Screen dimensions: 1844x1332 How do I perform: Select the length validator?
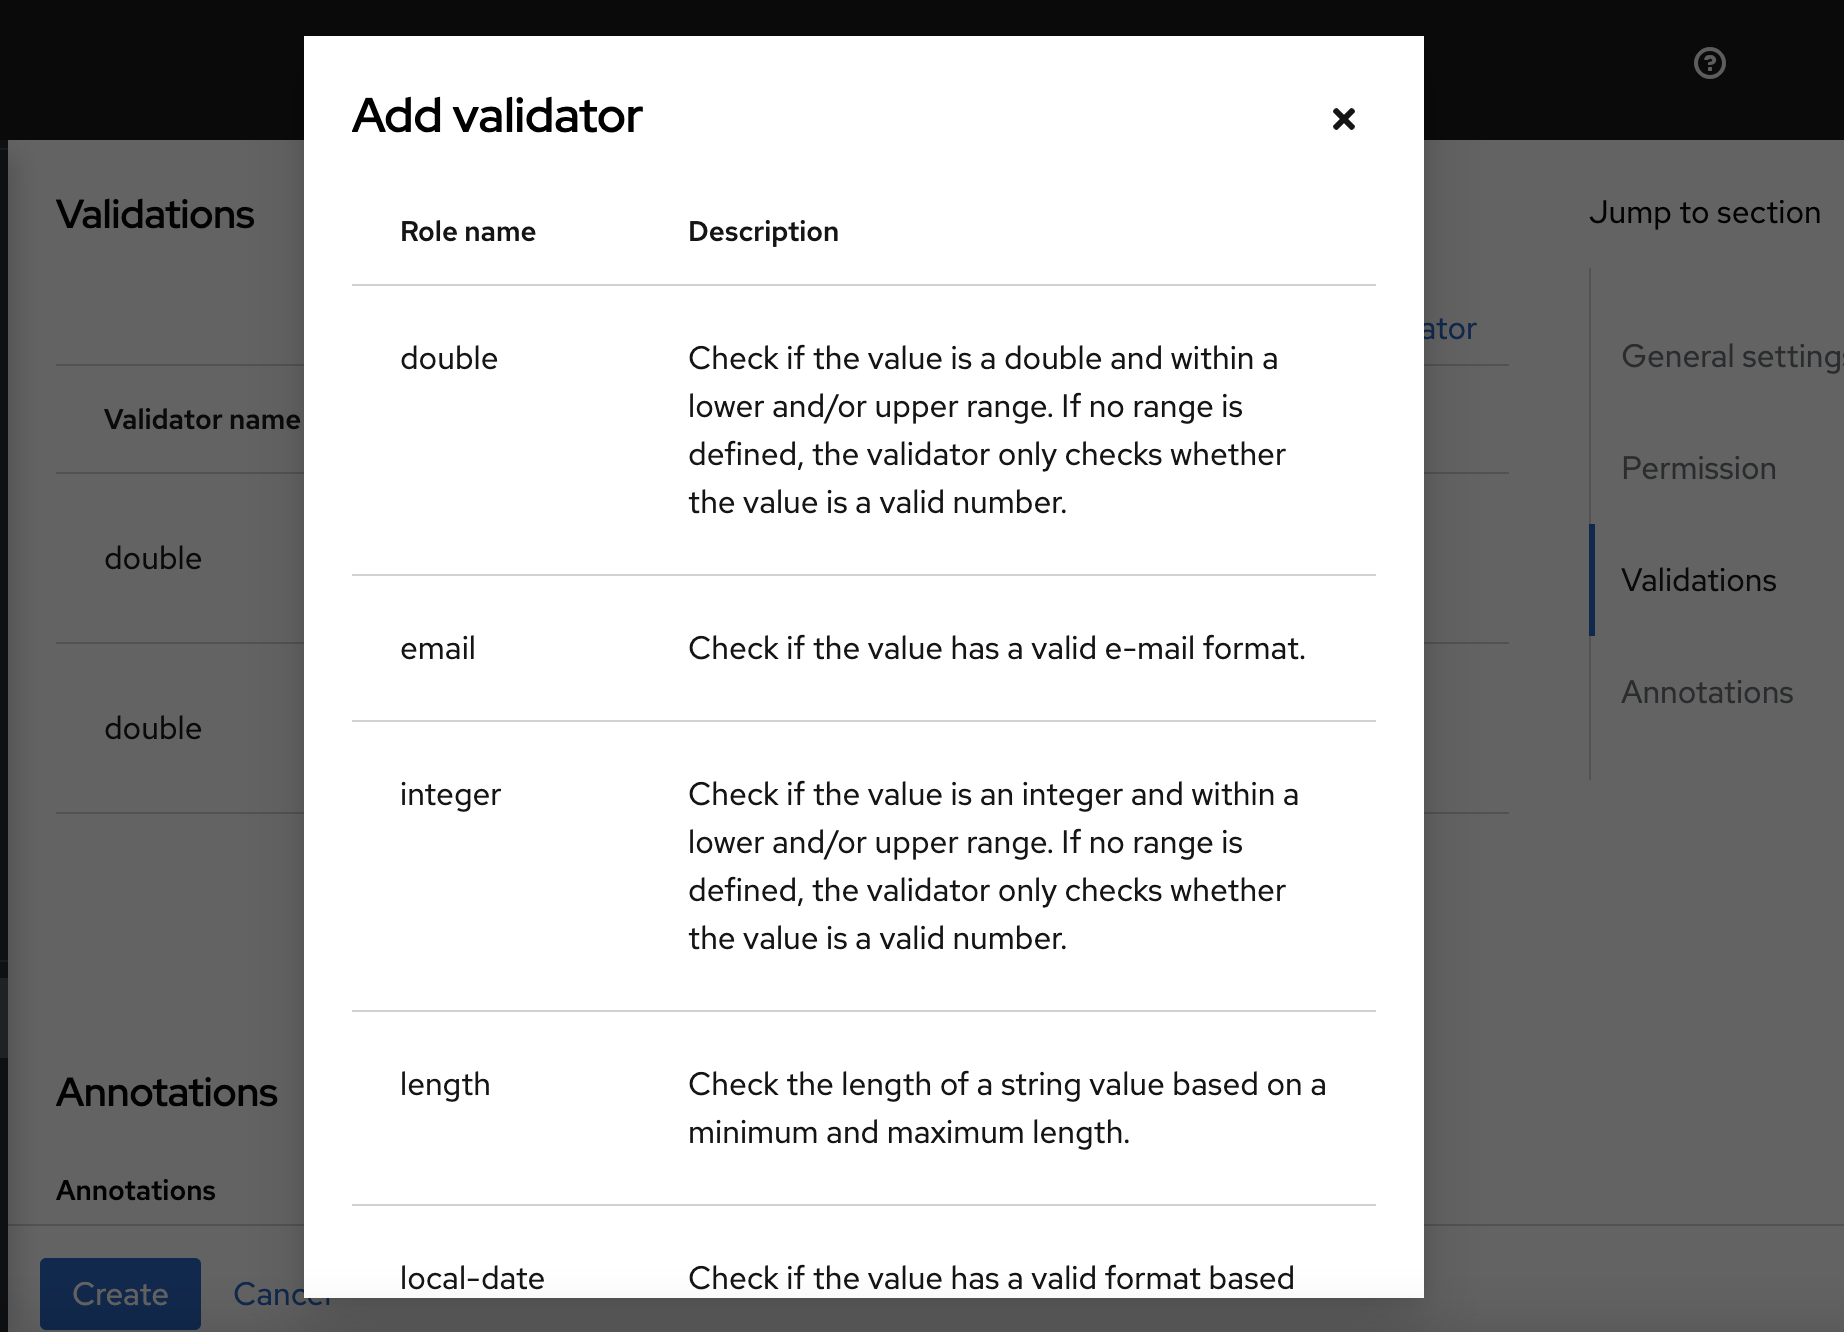[445, 1084]
